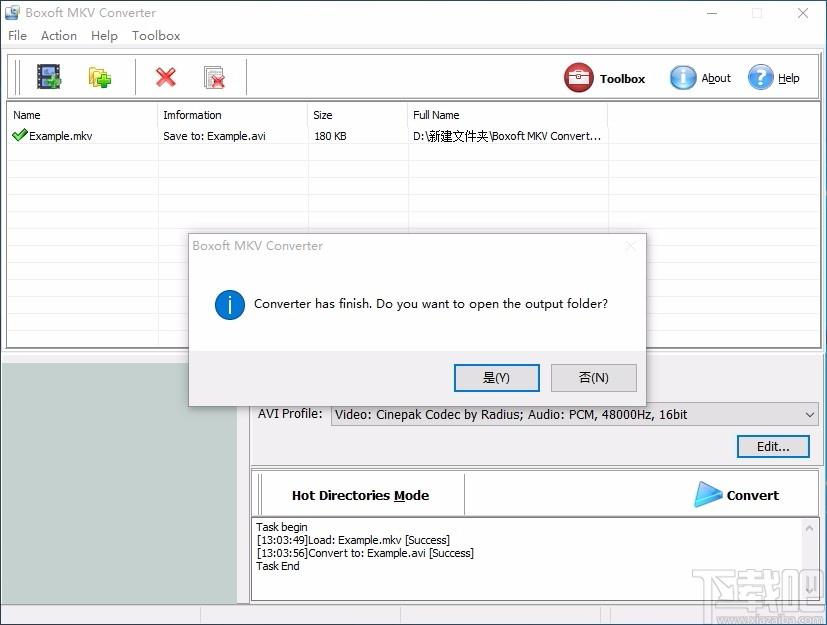Click the Add folder toolbar icon
The image size is (827, 625).
99,78
